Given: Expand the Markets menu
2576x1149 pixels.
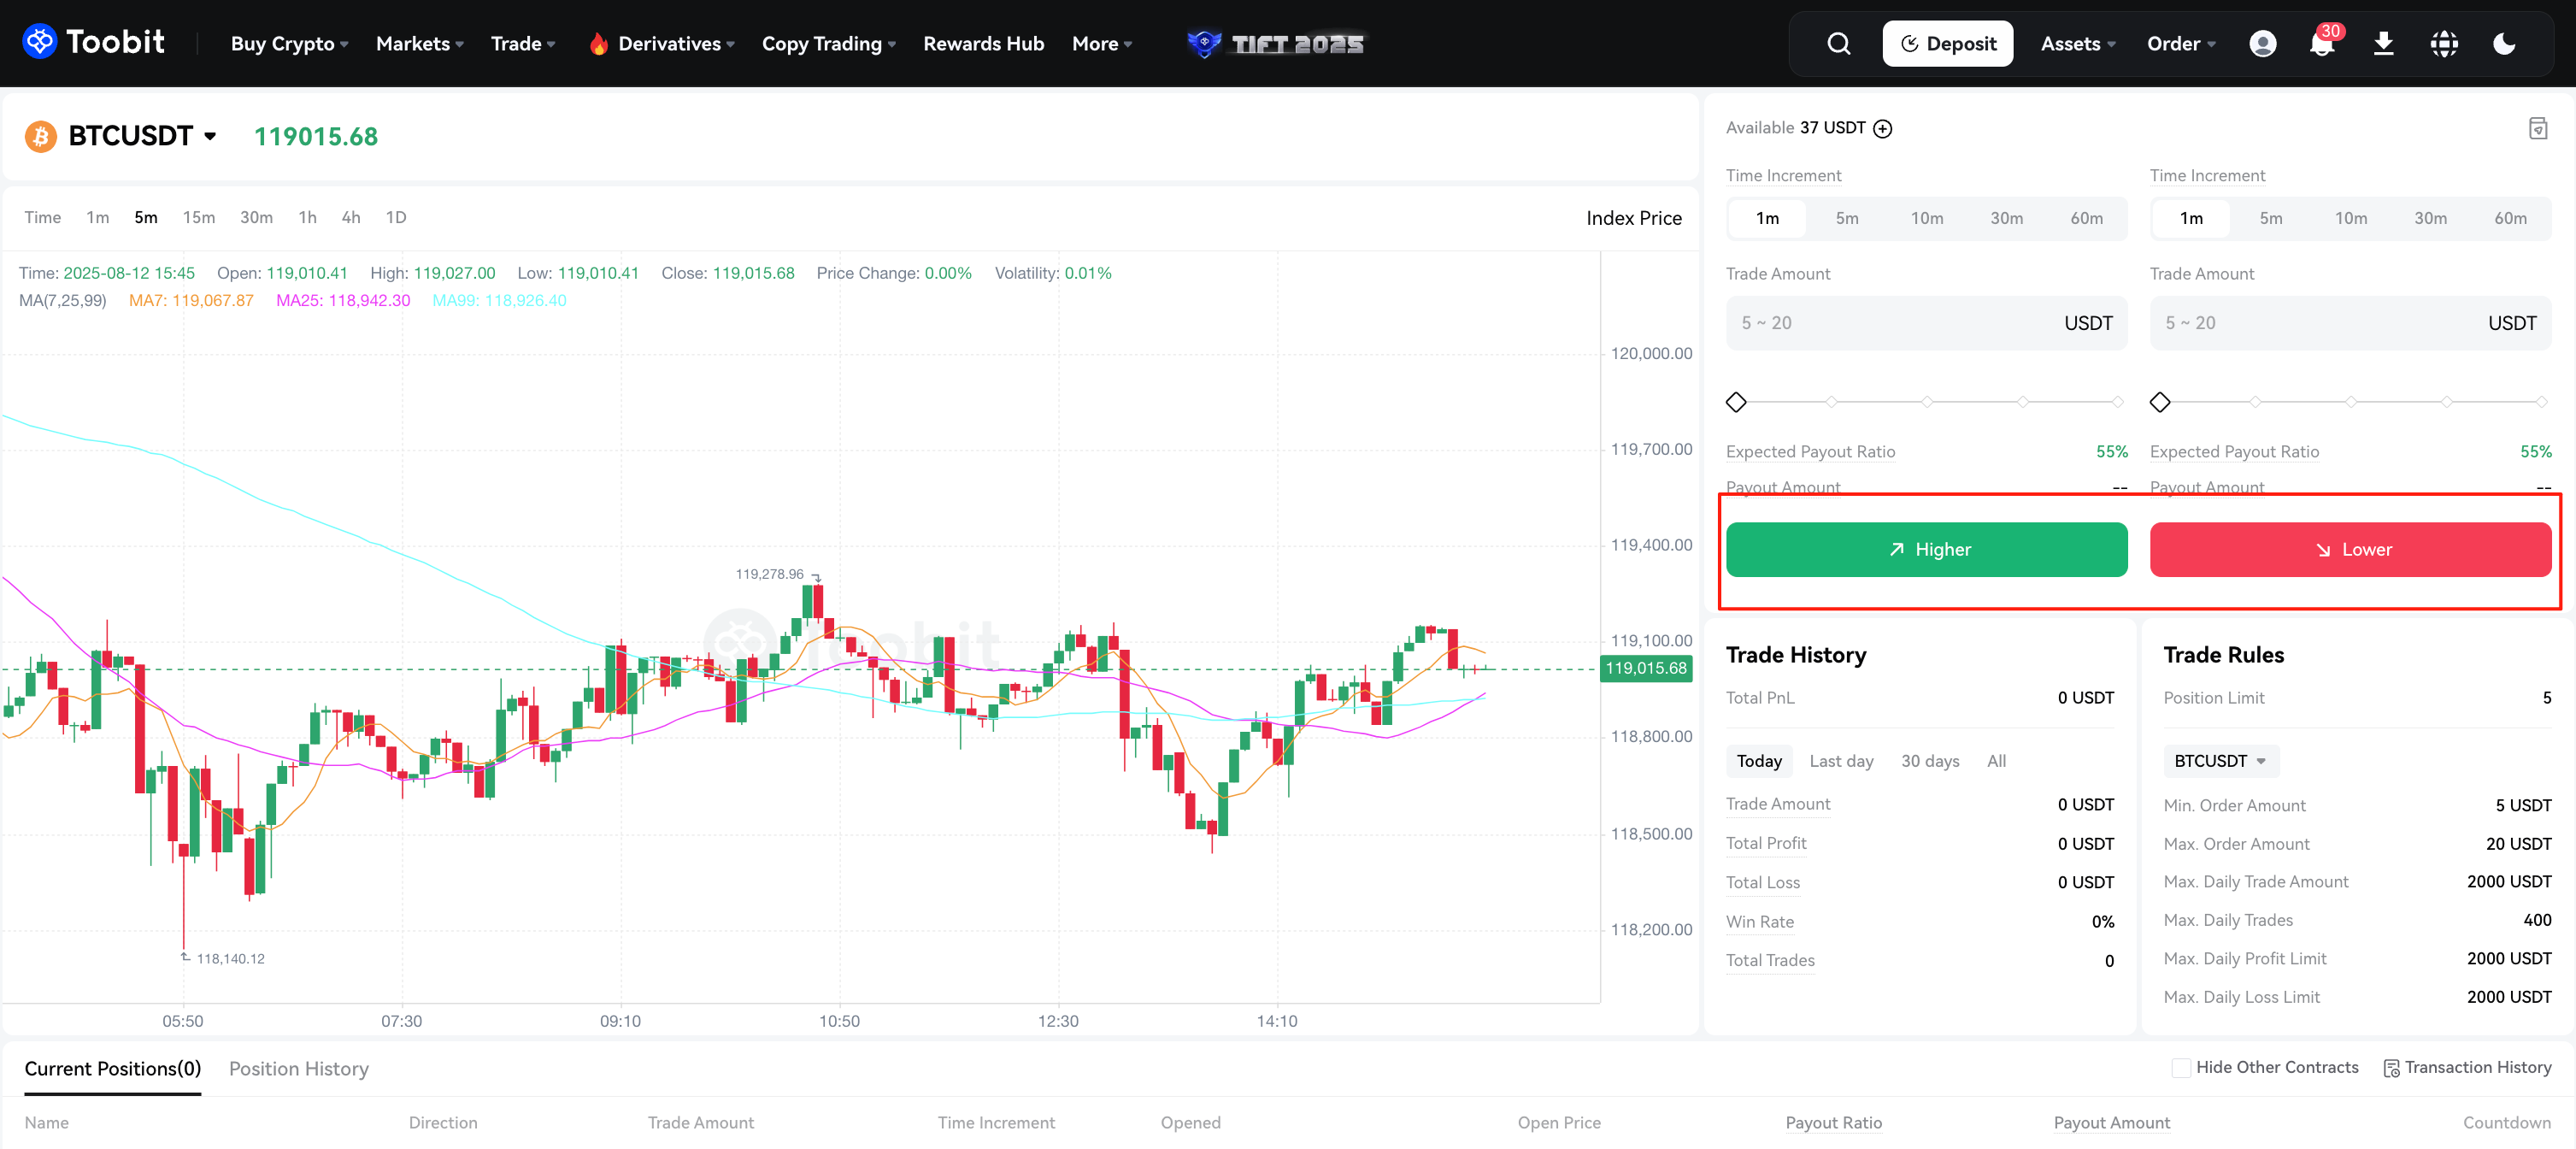Looking at the screenshot, I should point(419,43).
